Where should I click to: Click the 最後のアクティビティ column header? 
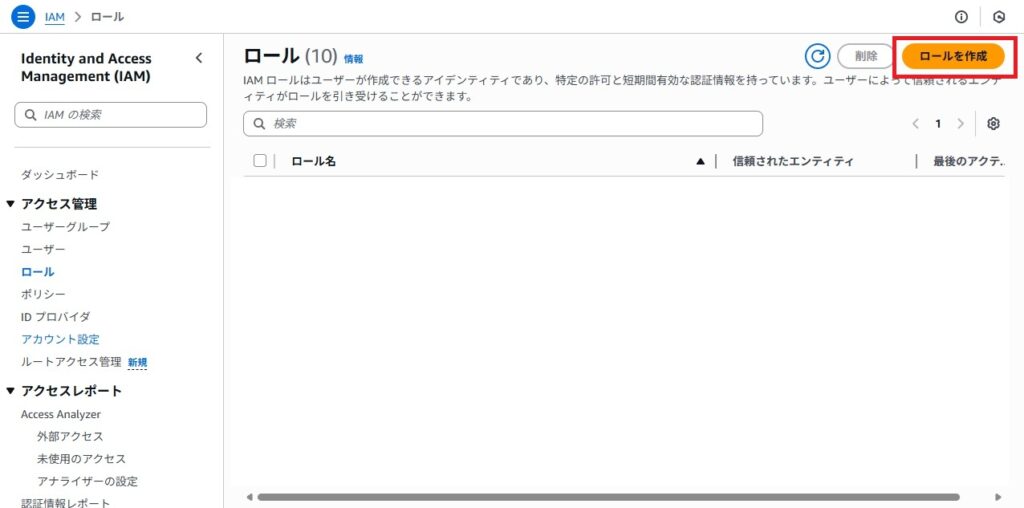(x=968, y=161)
